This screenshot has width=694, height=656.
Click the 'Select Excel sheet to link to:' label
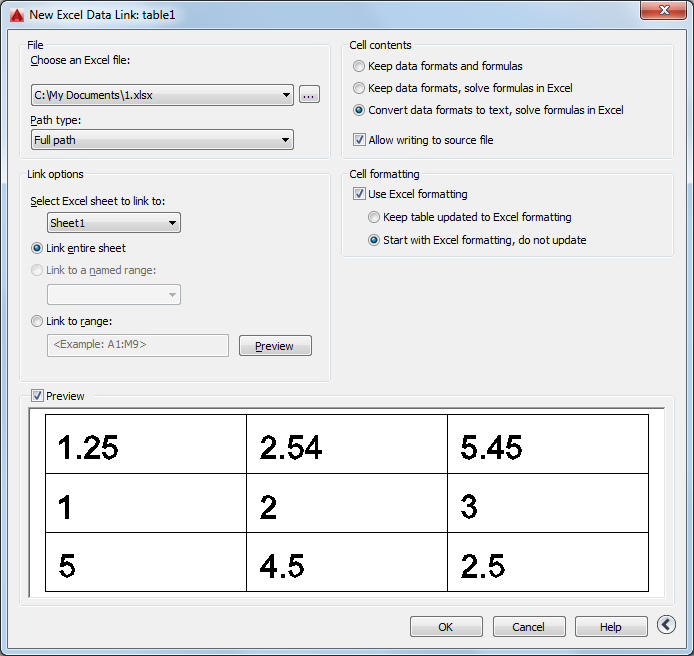[97, 201]
